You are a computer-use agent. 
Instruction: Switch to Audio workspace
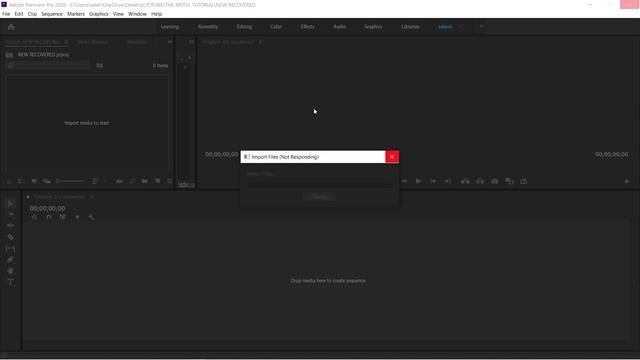pos(340,27)
